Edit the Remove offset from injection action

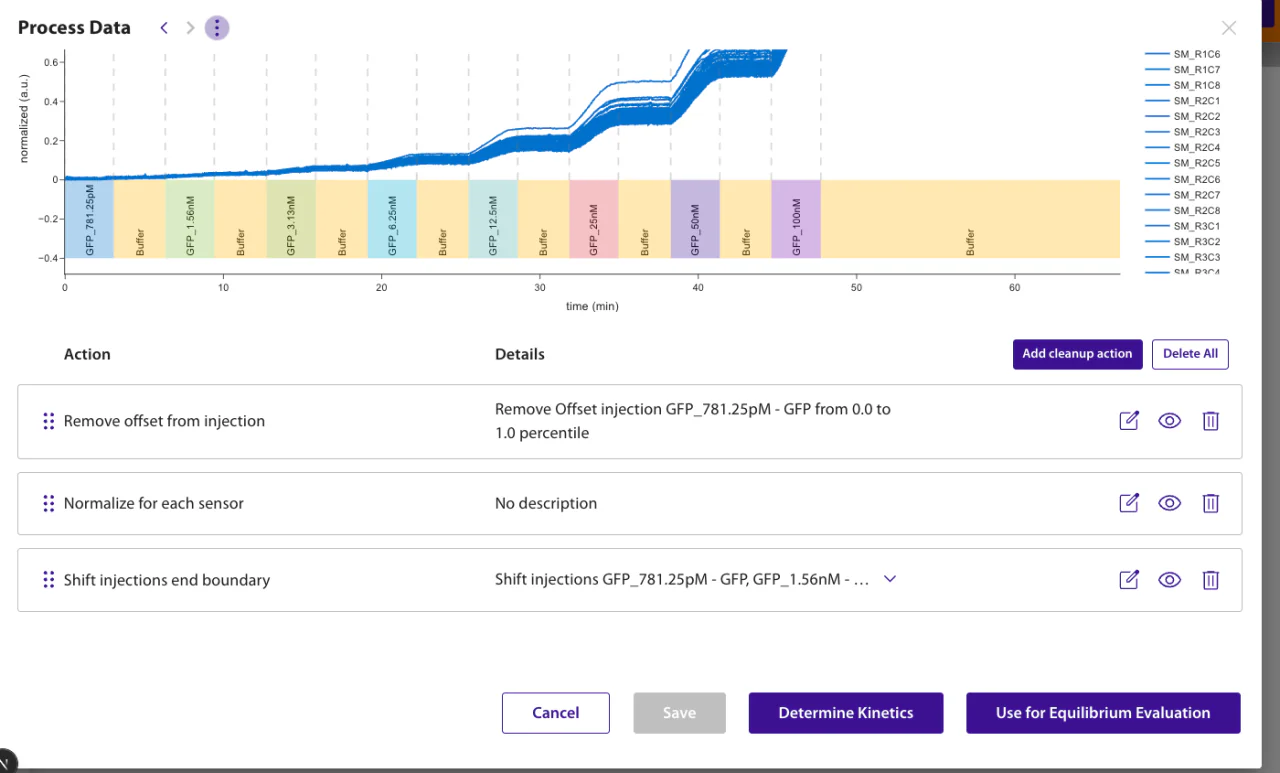1129,421
